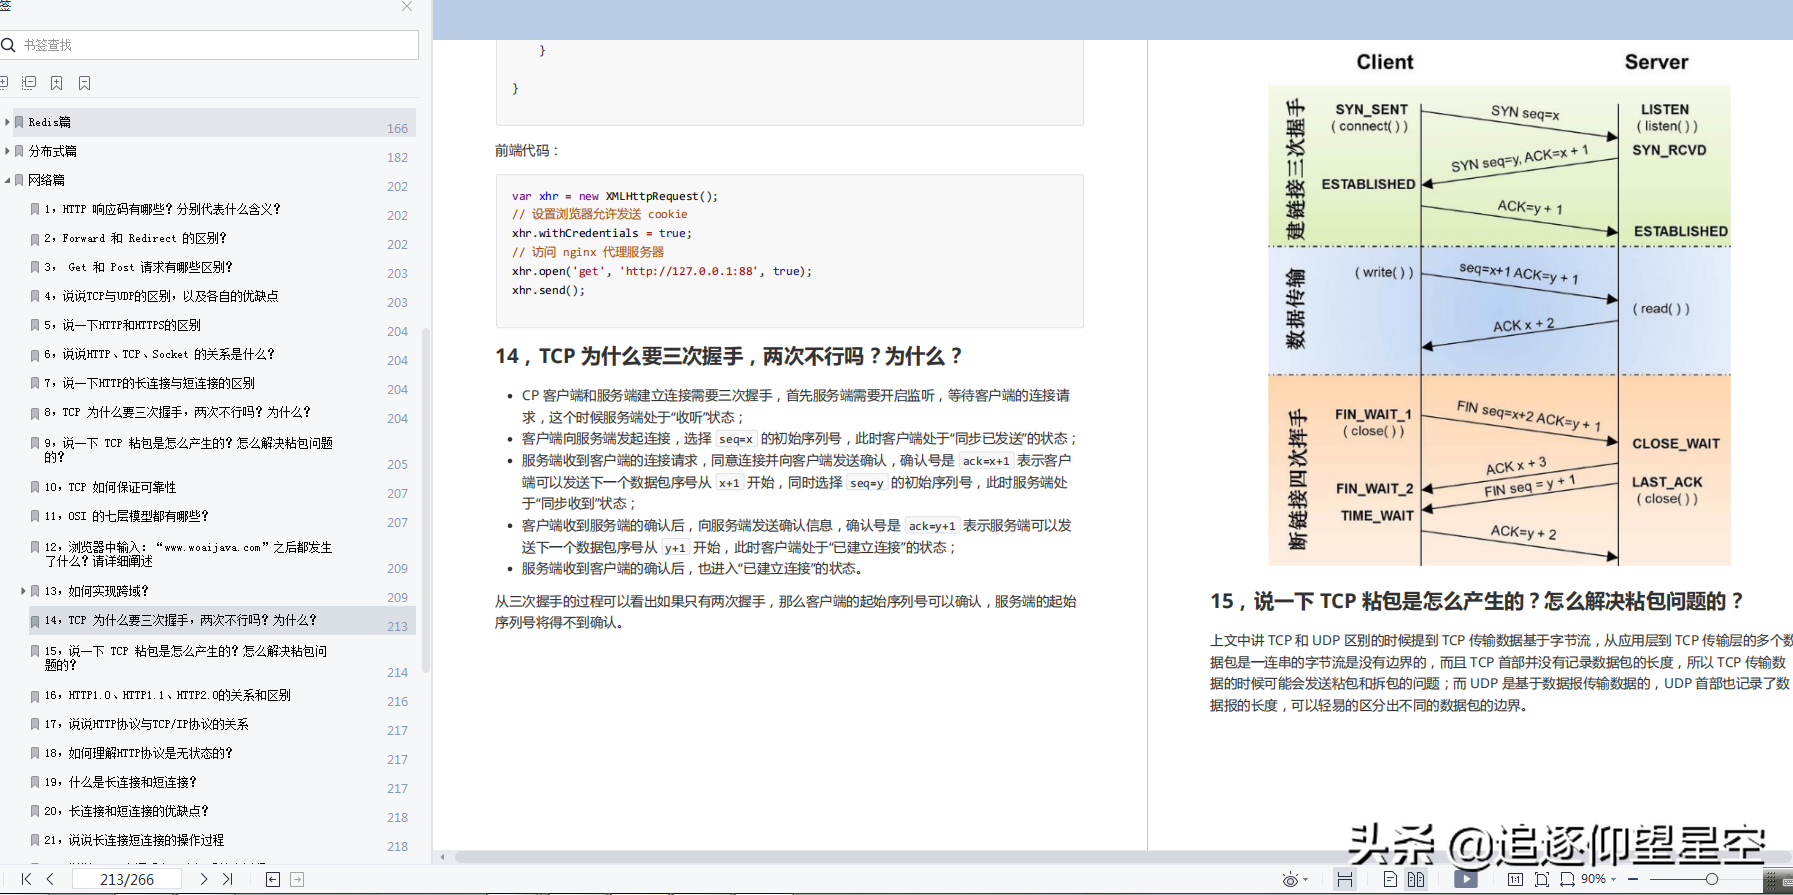Add a new bookmark with the plus bookmark icon
The width and height of the screenshot is (1793, 895).
pyautogui.click(x=57, y=83)
